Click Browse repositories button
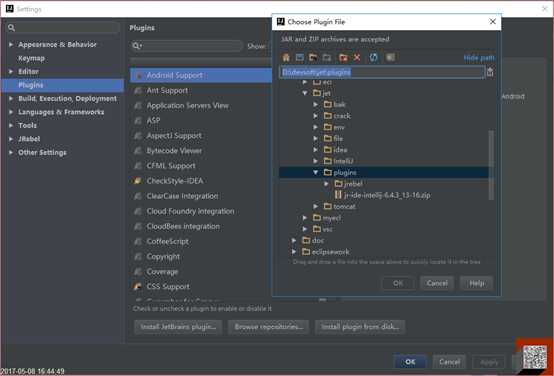554x376 pixels. tap(269, 327)
